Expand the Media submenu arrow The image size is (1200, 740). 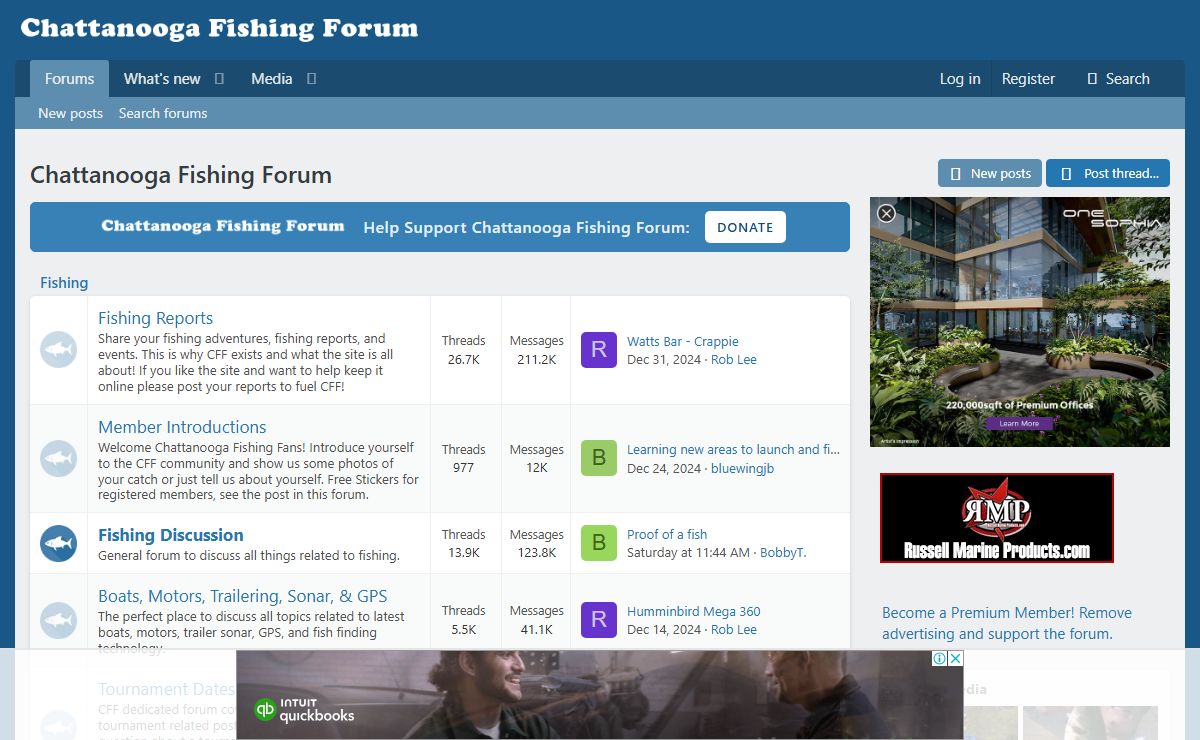coord(311,79)
